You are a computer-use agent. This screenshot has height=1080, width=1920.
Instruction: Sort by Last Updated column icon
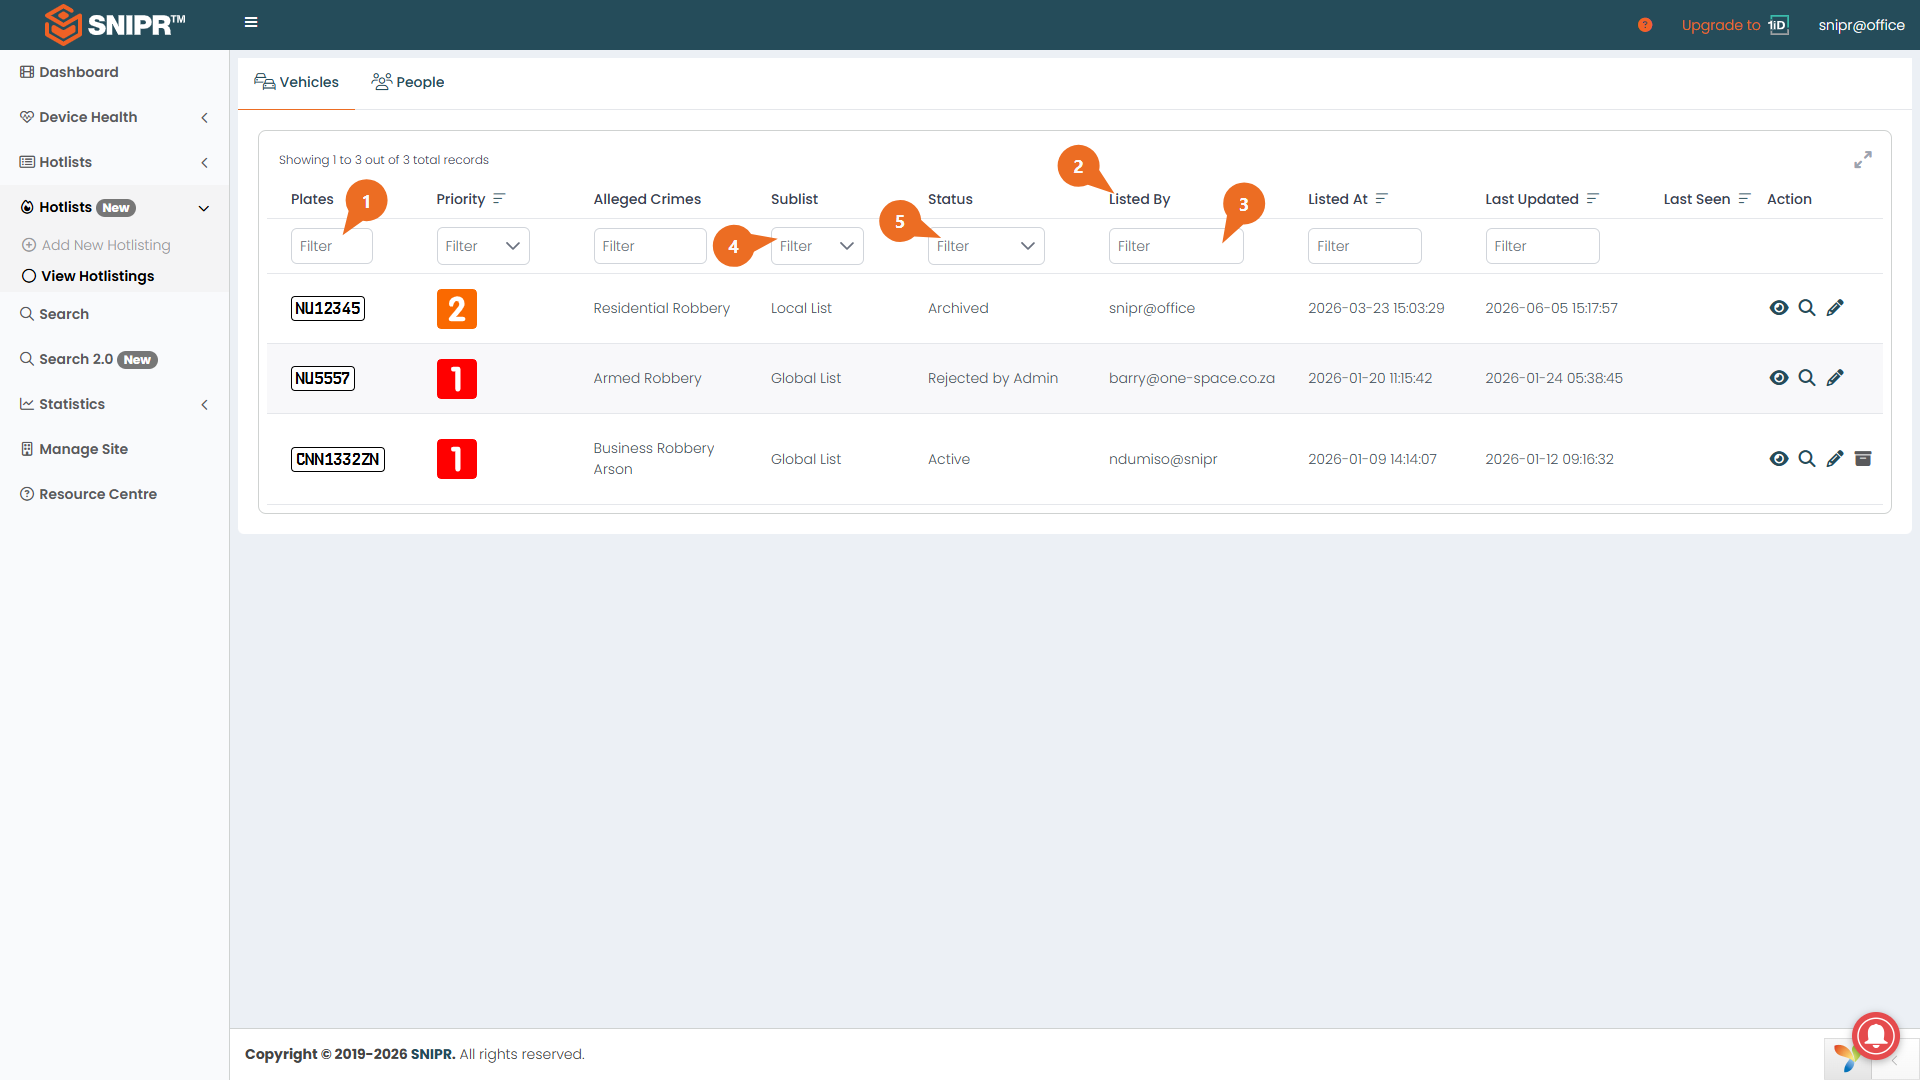(x=1592, y=199)
